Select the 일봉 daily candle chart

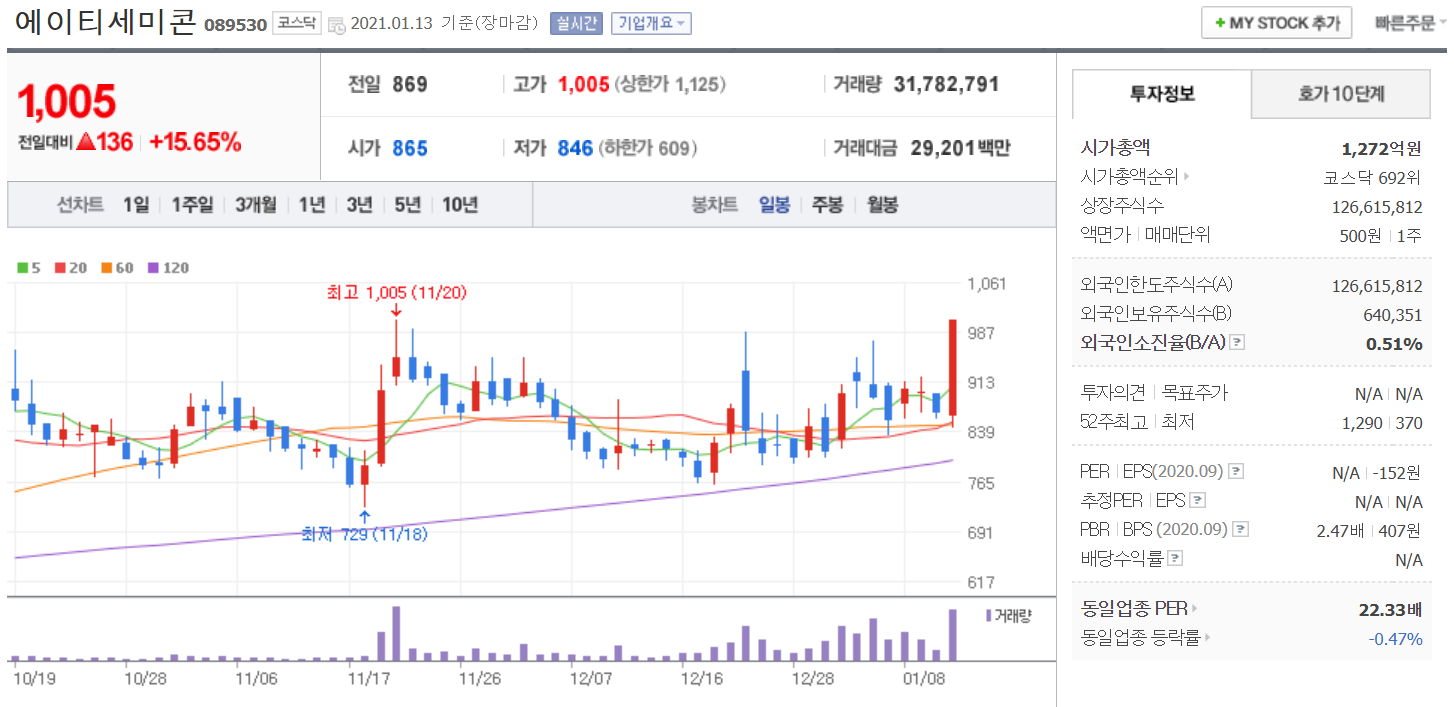tap(774, 205)
